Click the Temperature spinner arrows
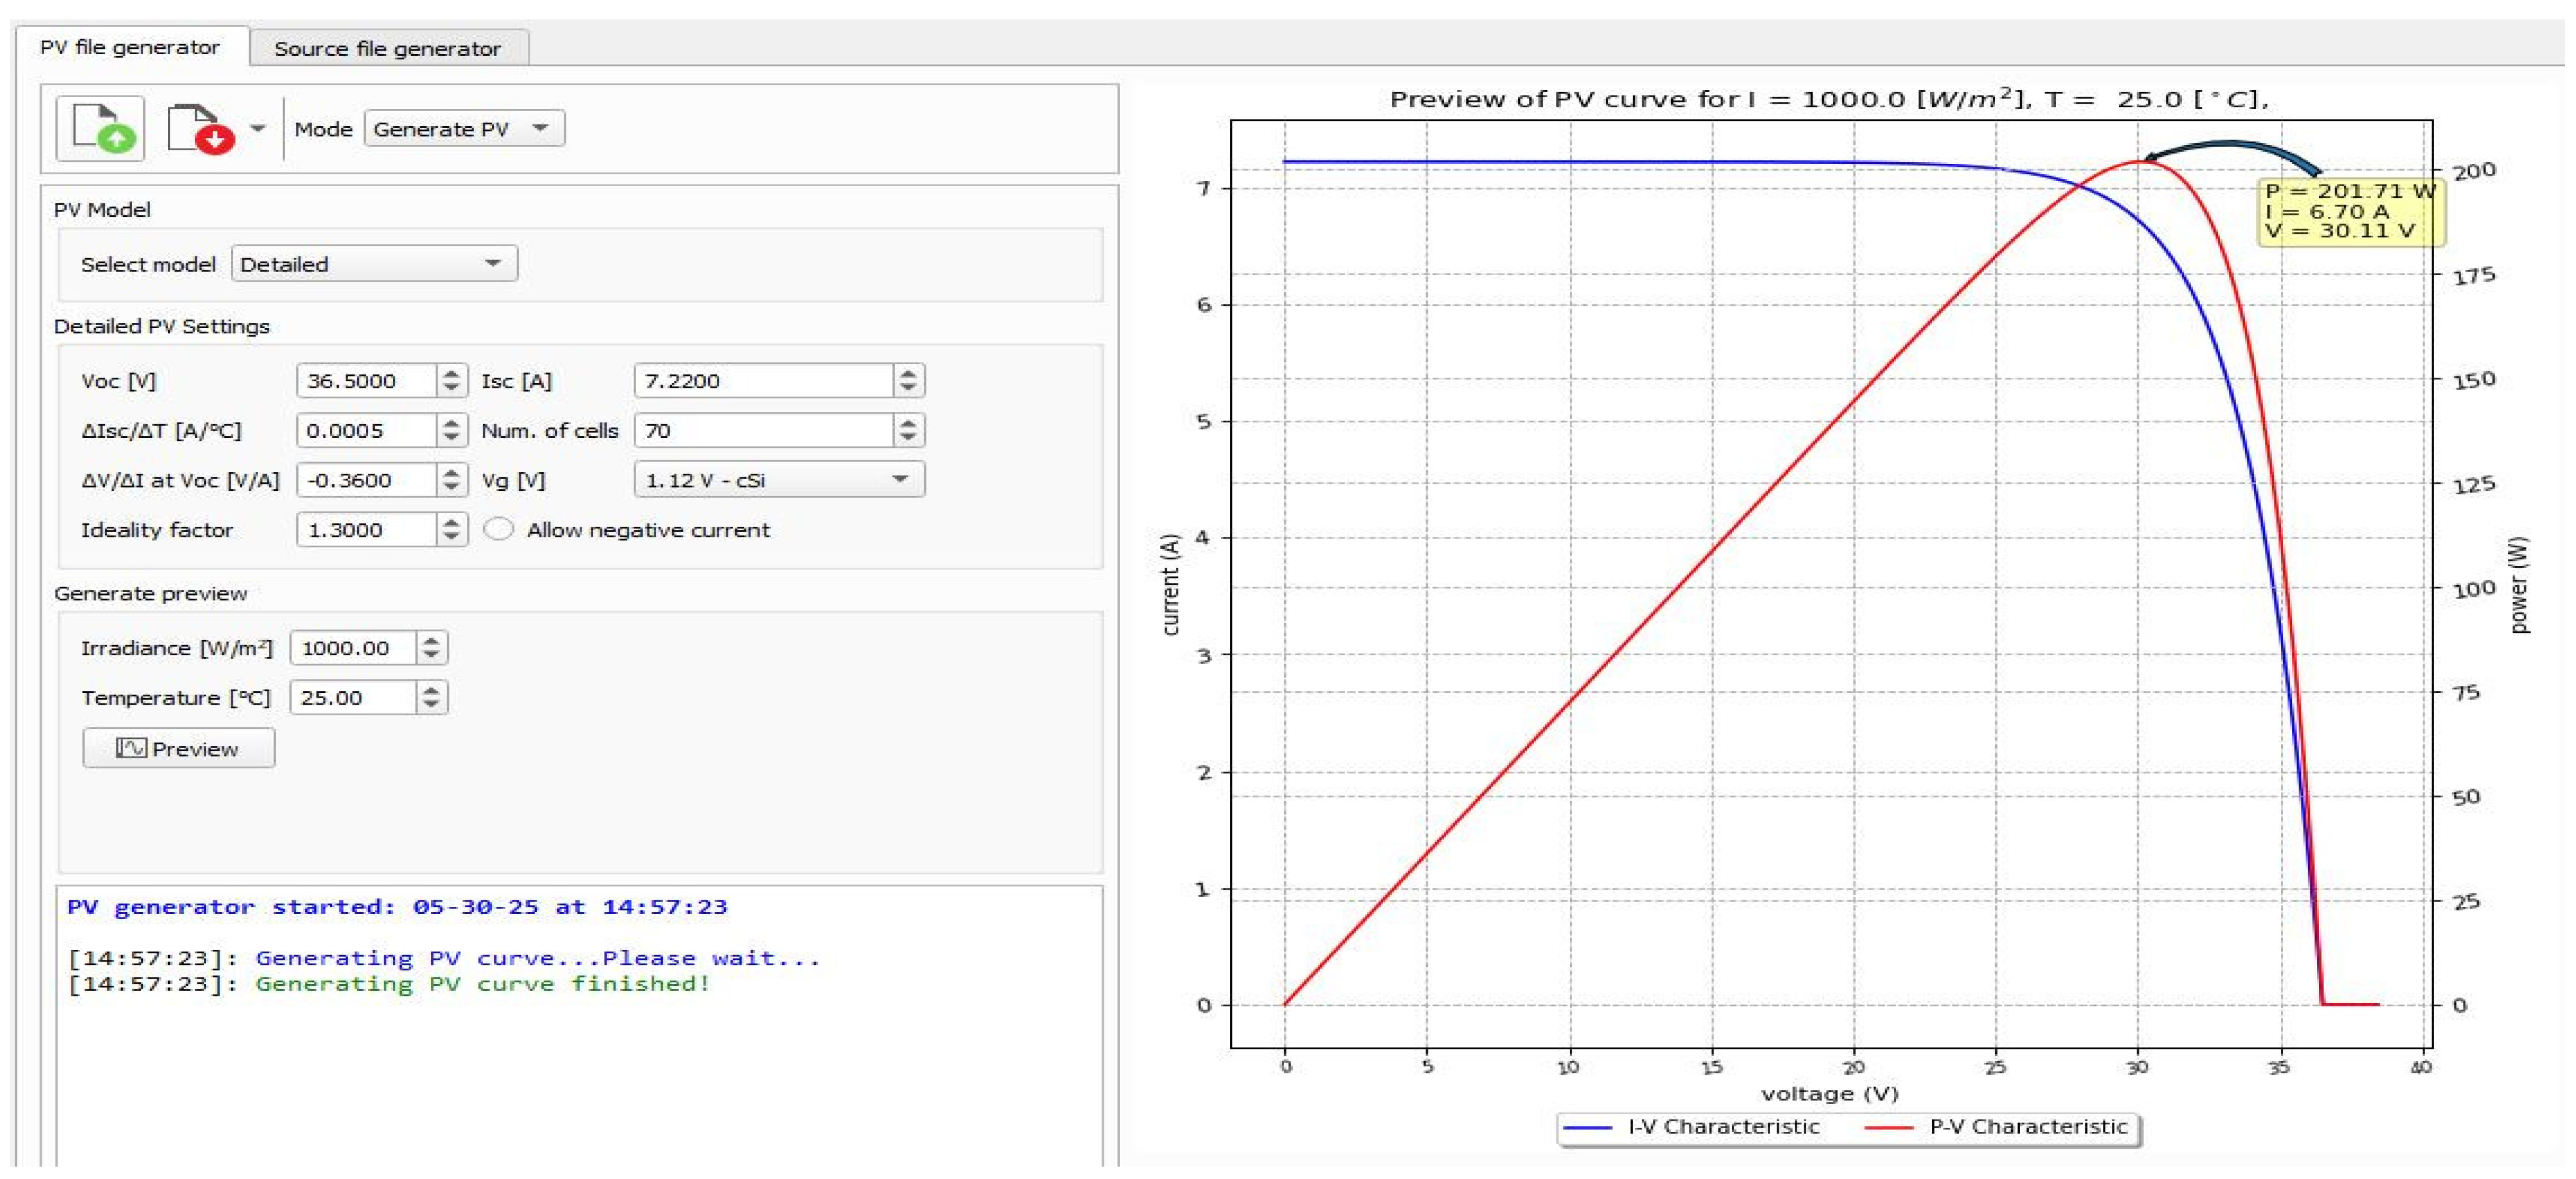 coord(431,698)
